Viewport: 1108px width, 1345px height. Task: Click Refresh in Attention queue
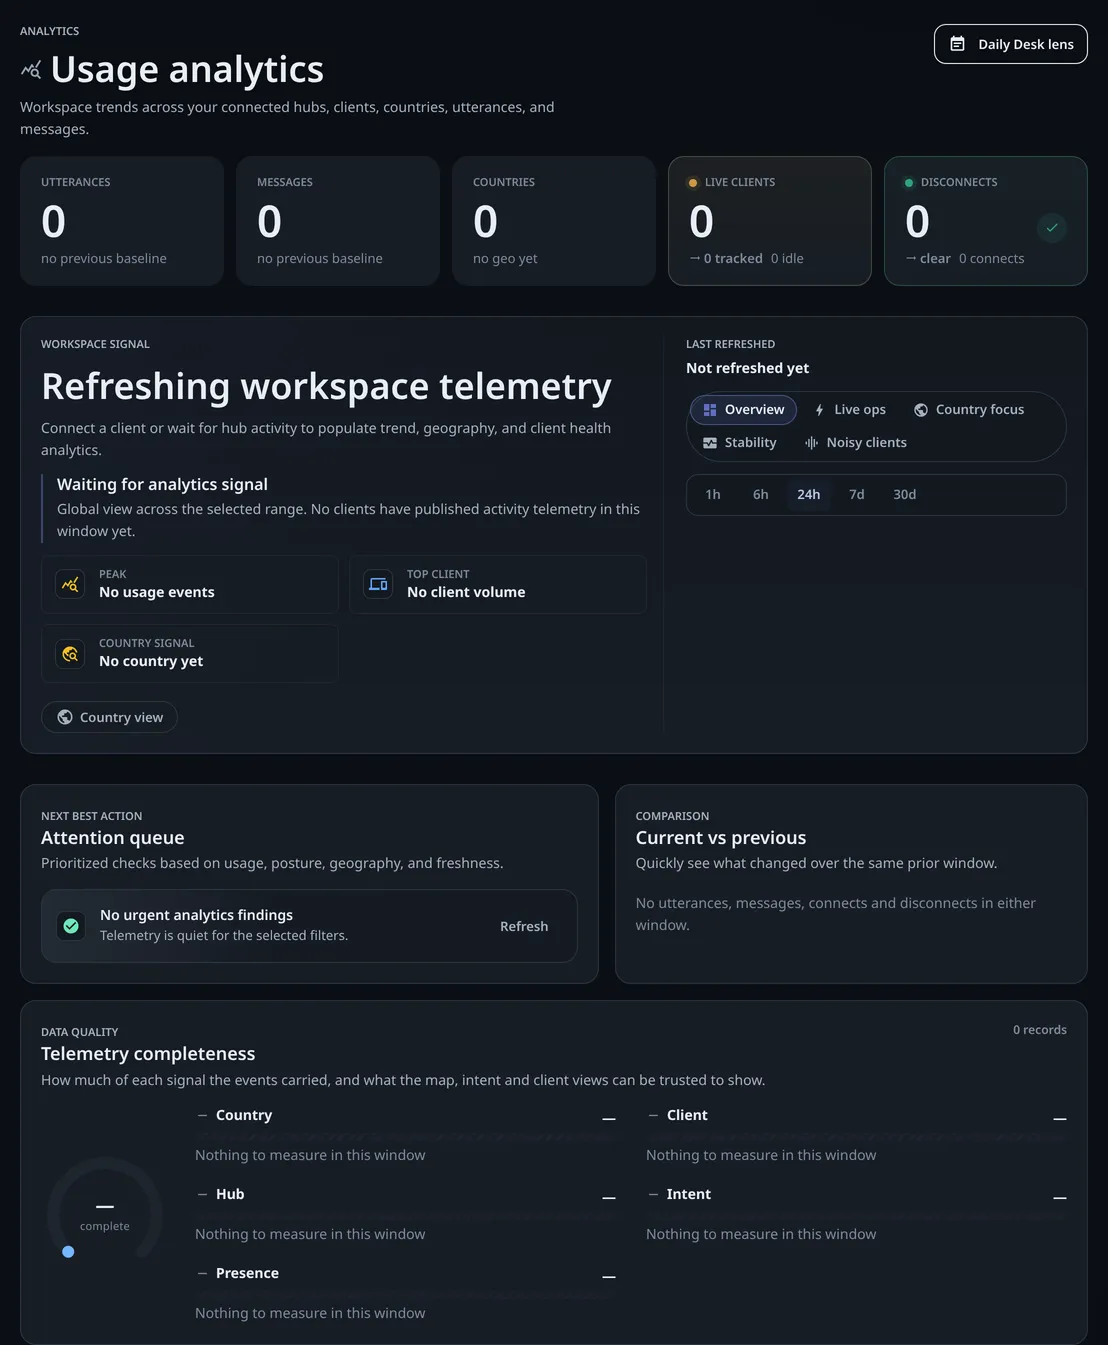tap(524, 927)
